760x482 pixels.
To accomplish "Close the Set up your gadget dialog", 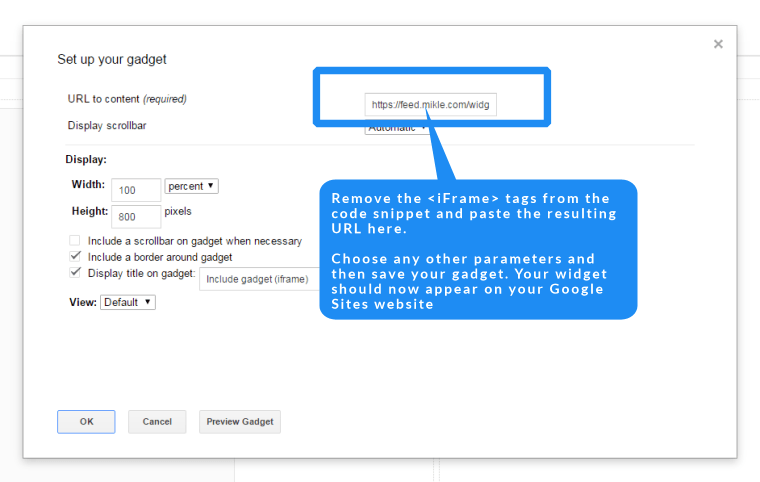I will [718, 44].
